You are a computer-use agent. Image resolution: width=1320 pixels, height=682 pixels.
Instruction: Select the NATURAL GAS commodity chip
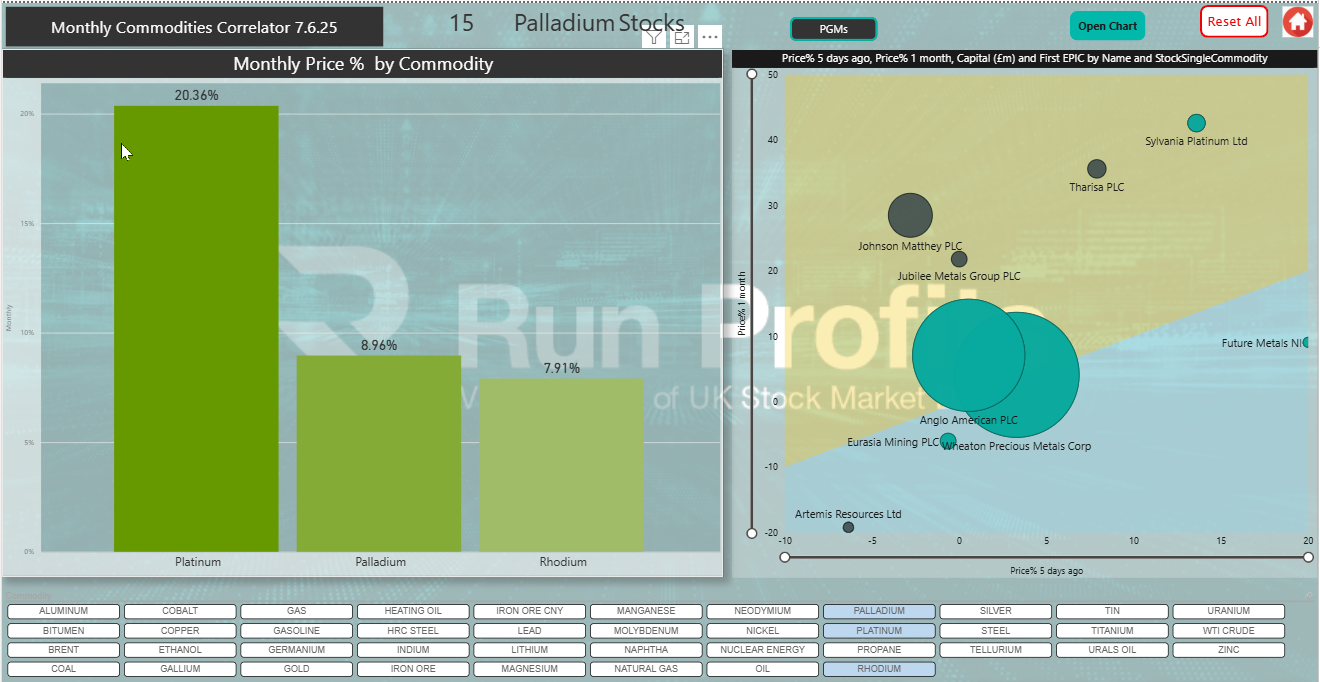646,669
